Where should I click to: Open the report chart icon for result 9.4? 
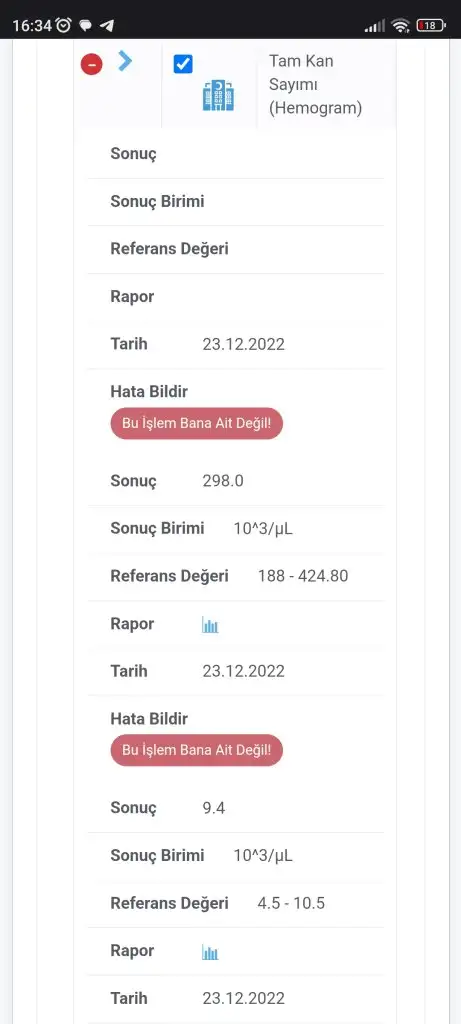click(210, 952)
